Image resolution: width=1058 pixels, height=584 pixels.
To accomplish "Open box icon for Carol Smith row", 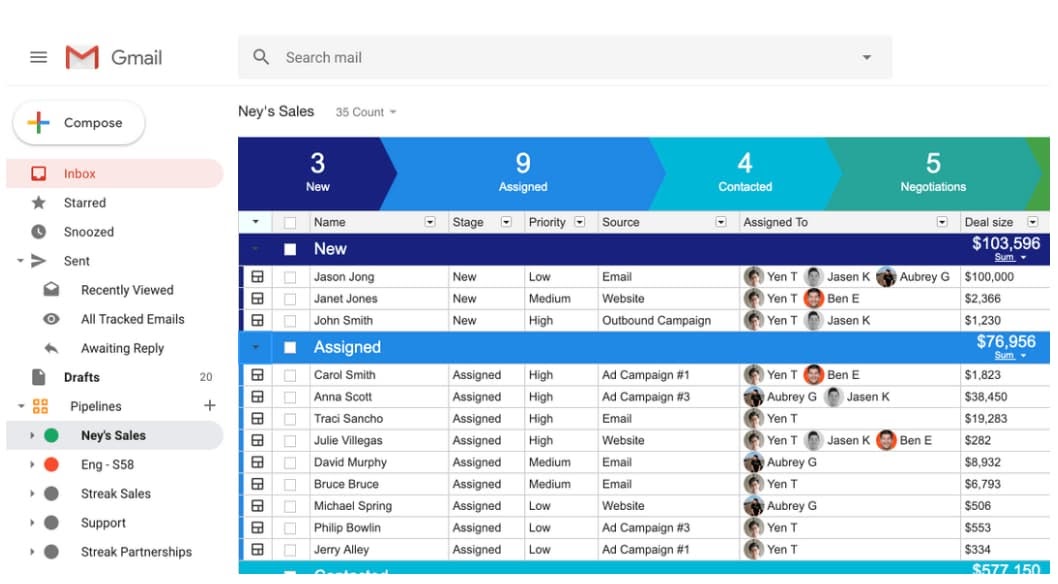I will click(x=257, y=374).
